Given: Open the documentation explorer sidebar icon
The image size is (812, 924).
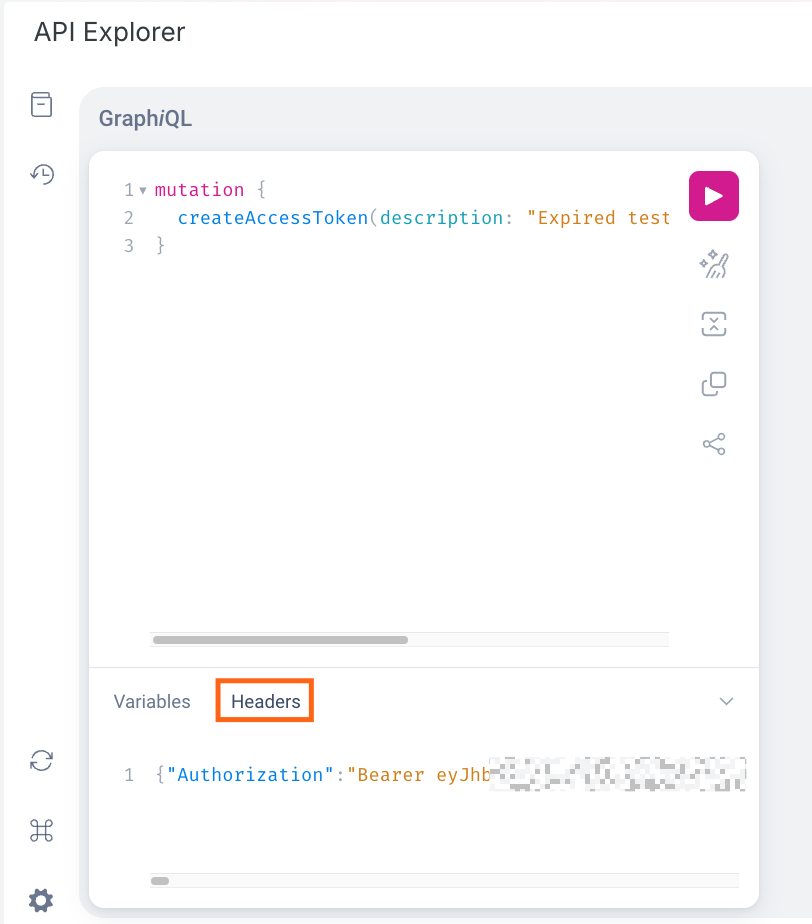Looking at the screenshot, I should point(41,105).
